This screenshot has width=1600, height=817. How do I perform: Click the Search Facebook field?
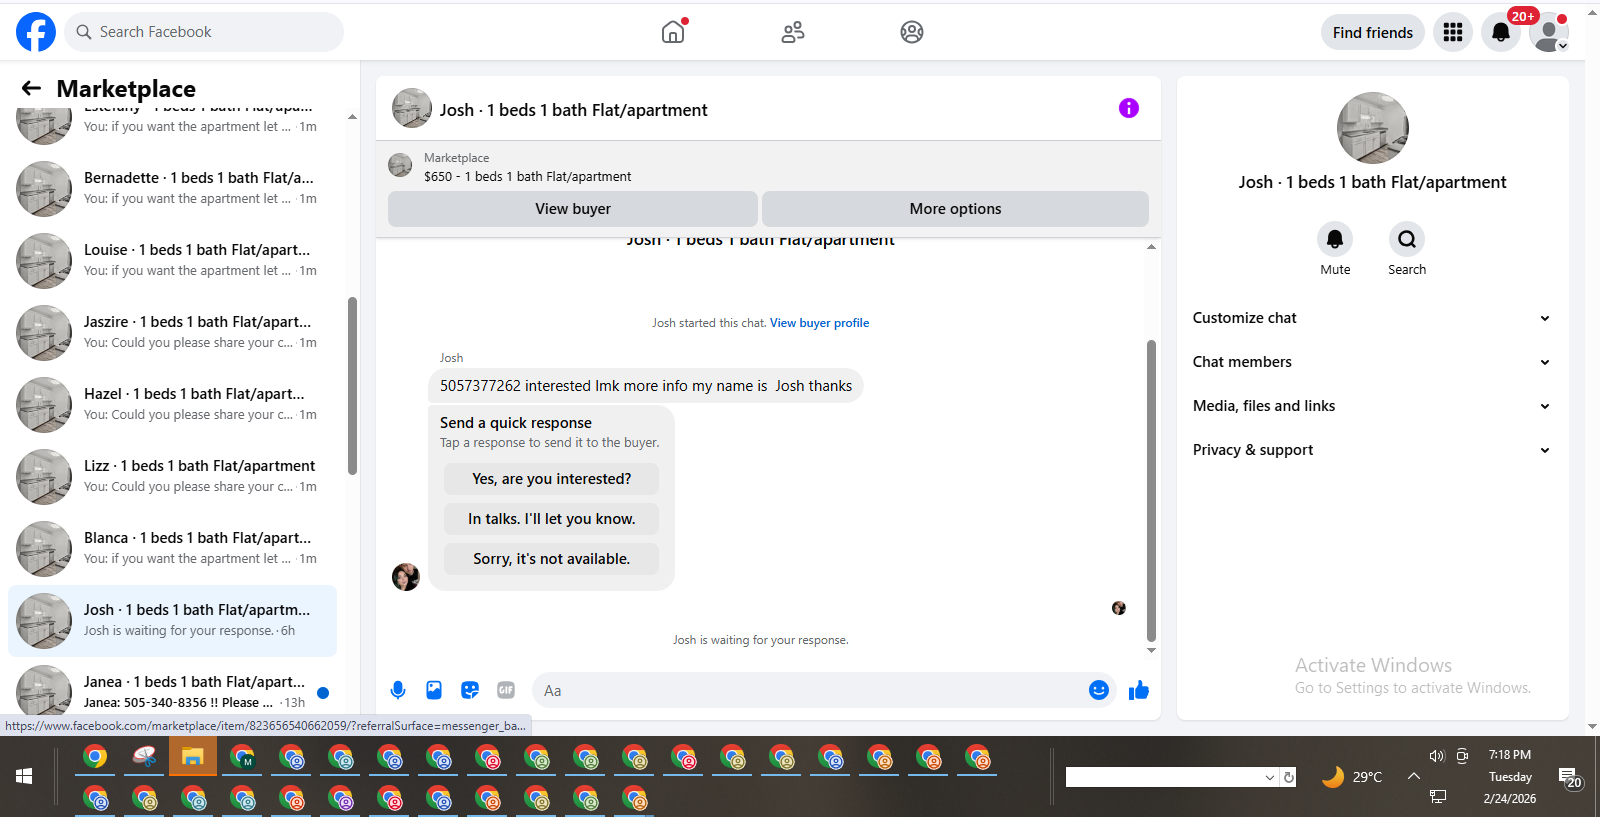click(204, 32)
